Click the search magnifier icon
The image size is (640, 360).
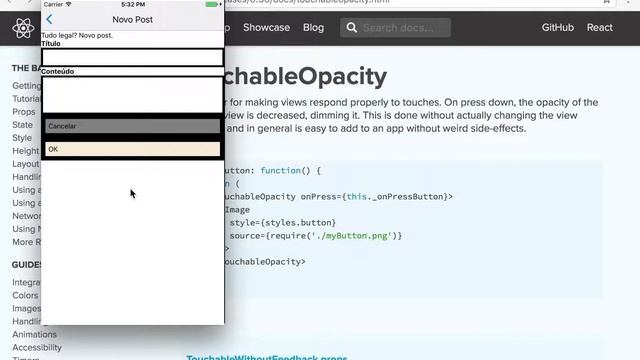351,28
